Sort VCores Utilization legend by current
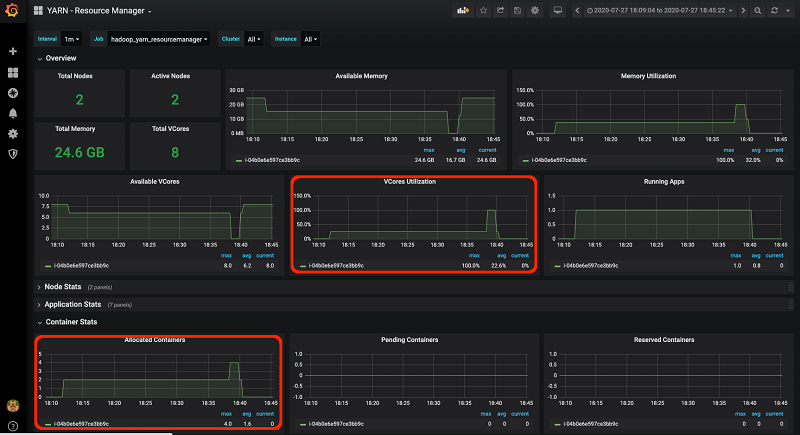 click(520, 256)
